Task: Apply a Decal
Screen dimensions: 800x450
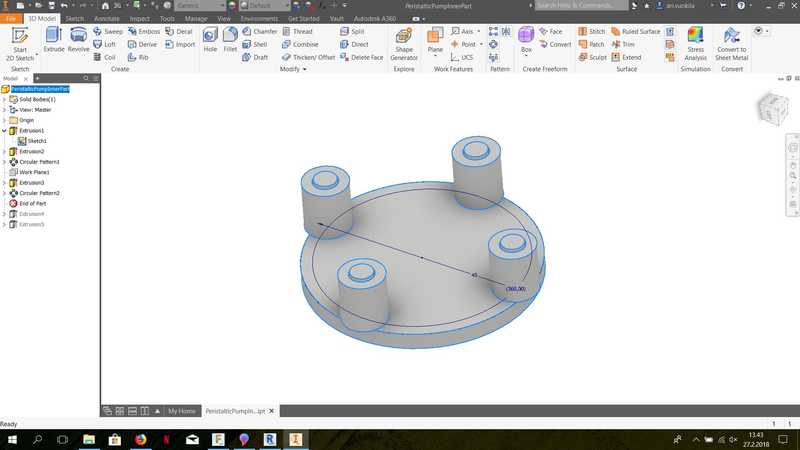Action: [x=179, y=32]
